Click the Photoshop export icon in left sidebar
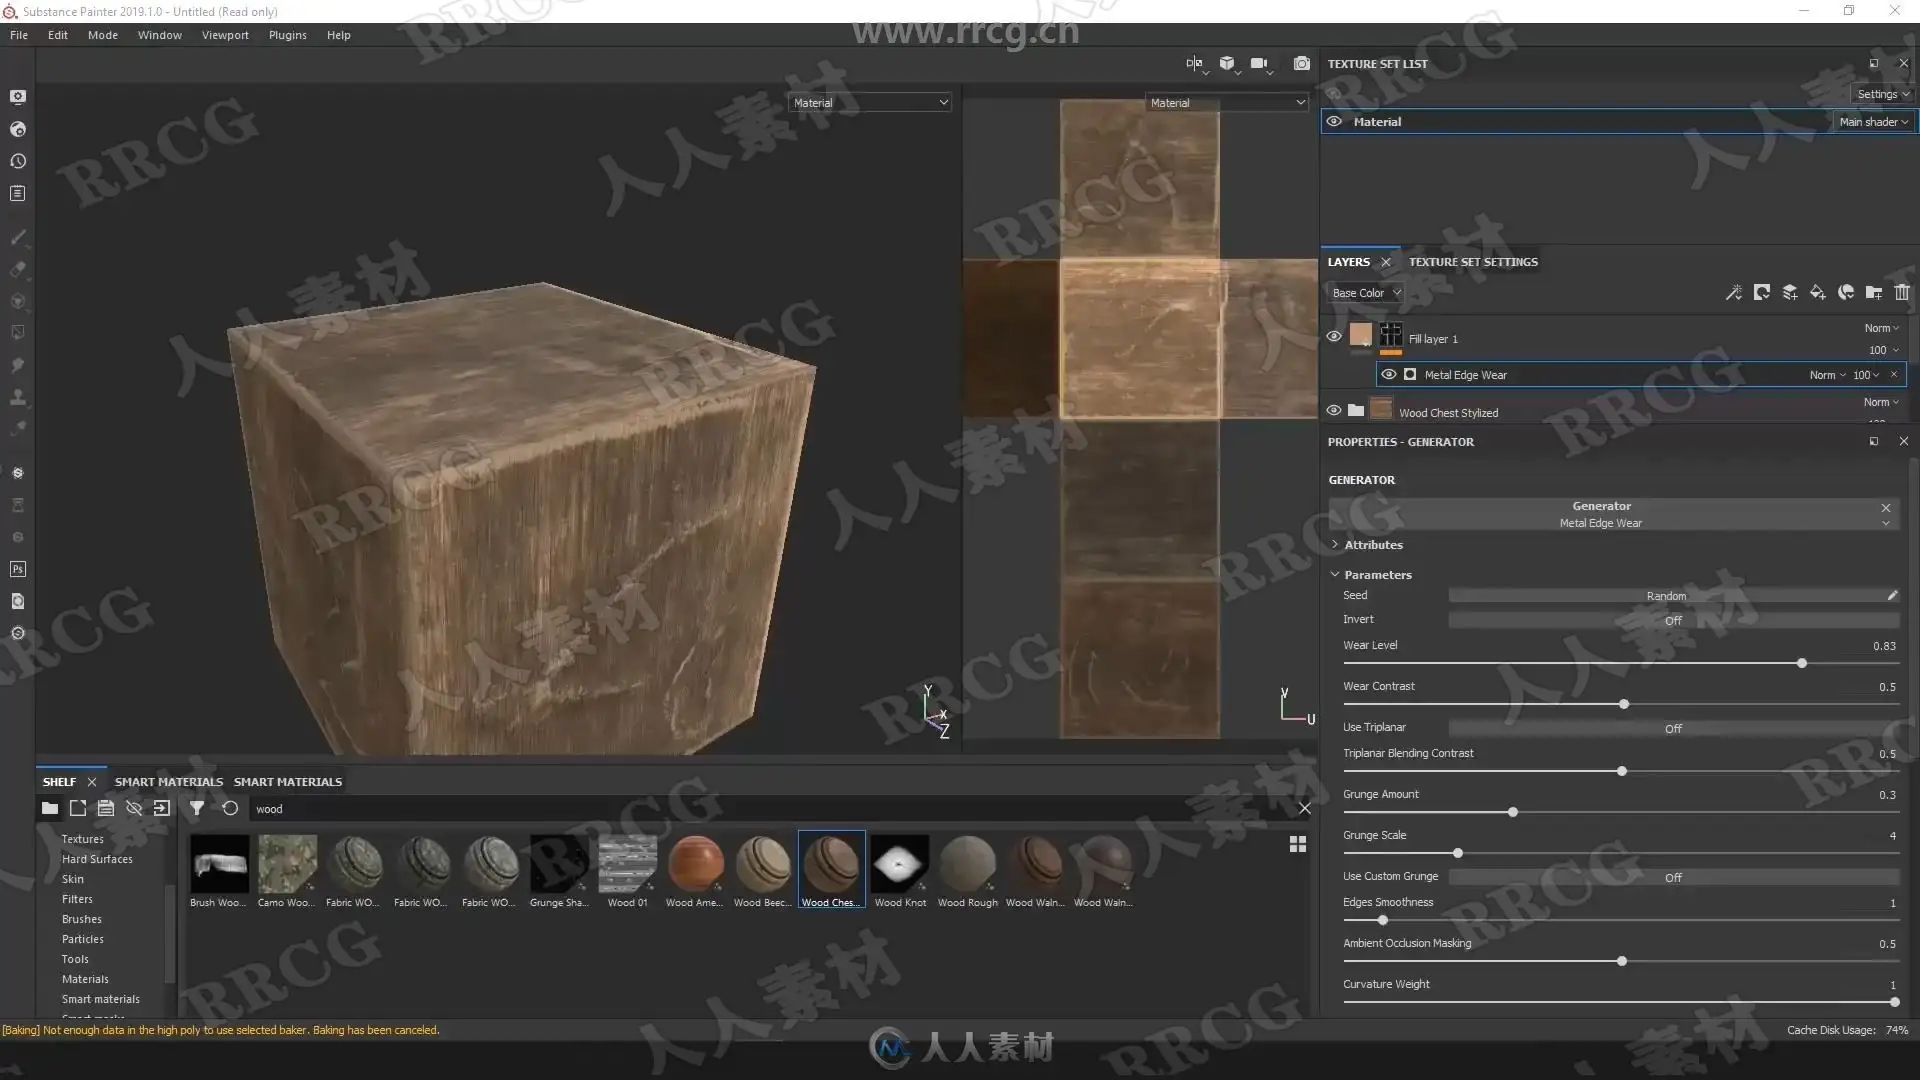The height and width of the screenshot is (1080, 1920). (x=17, y=570)
